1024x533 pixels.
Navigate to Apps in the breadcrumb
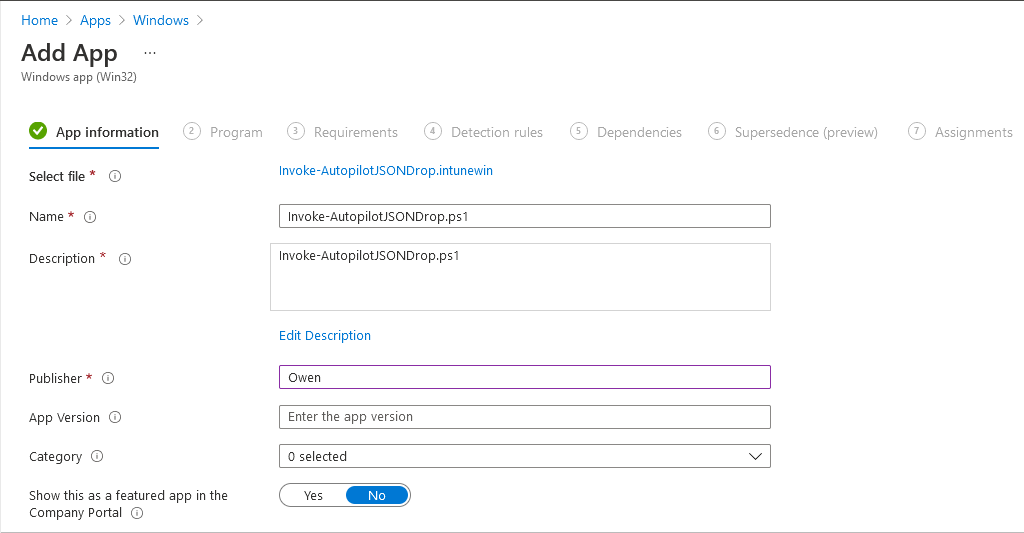(x=96, y=21)
